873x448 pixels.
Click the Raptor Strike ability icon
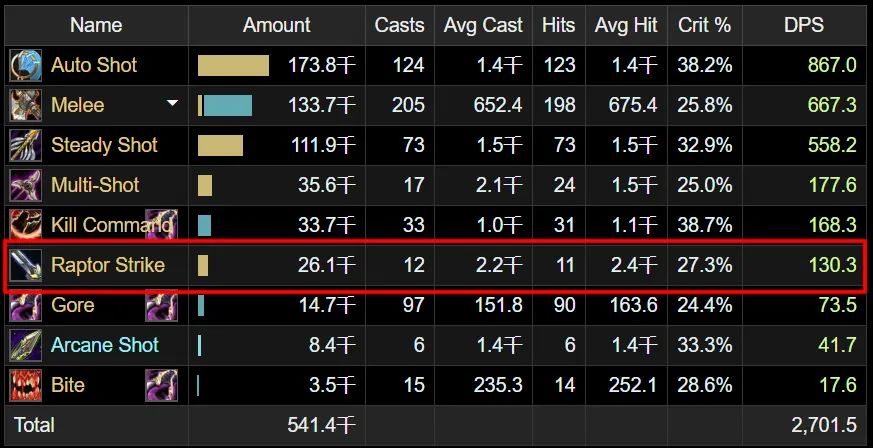click(x=26, y=265)
